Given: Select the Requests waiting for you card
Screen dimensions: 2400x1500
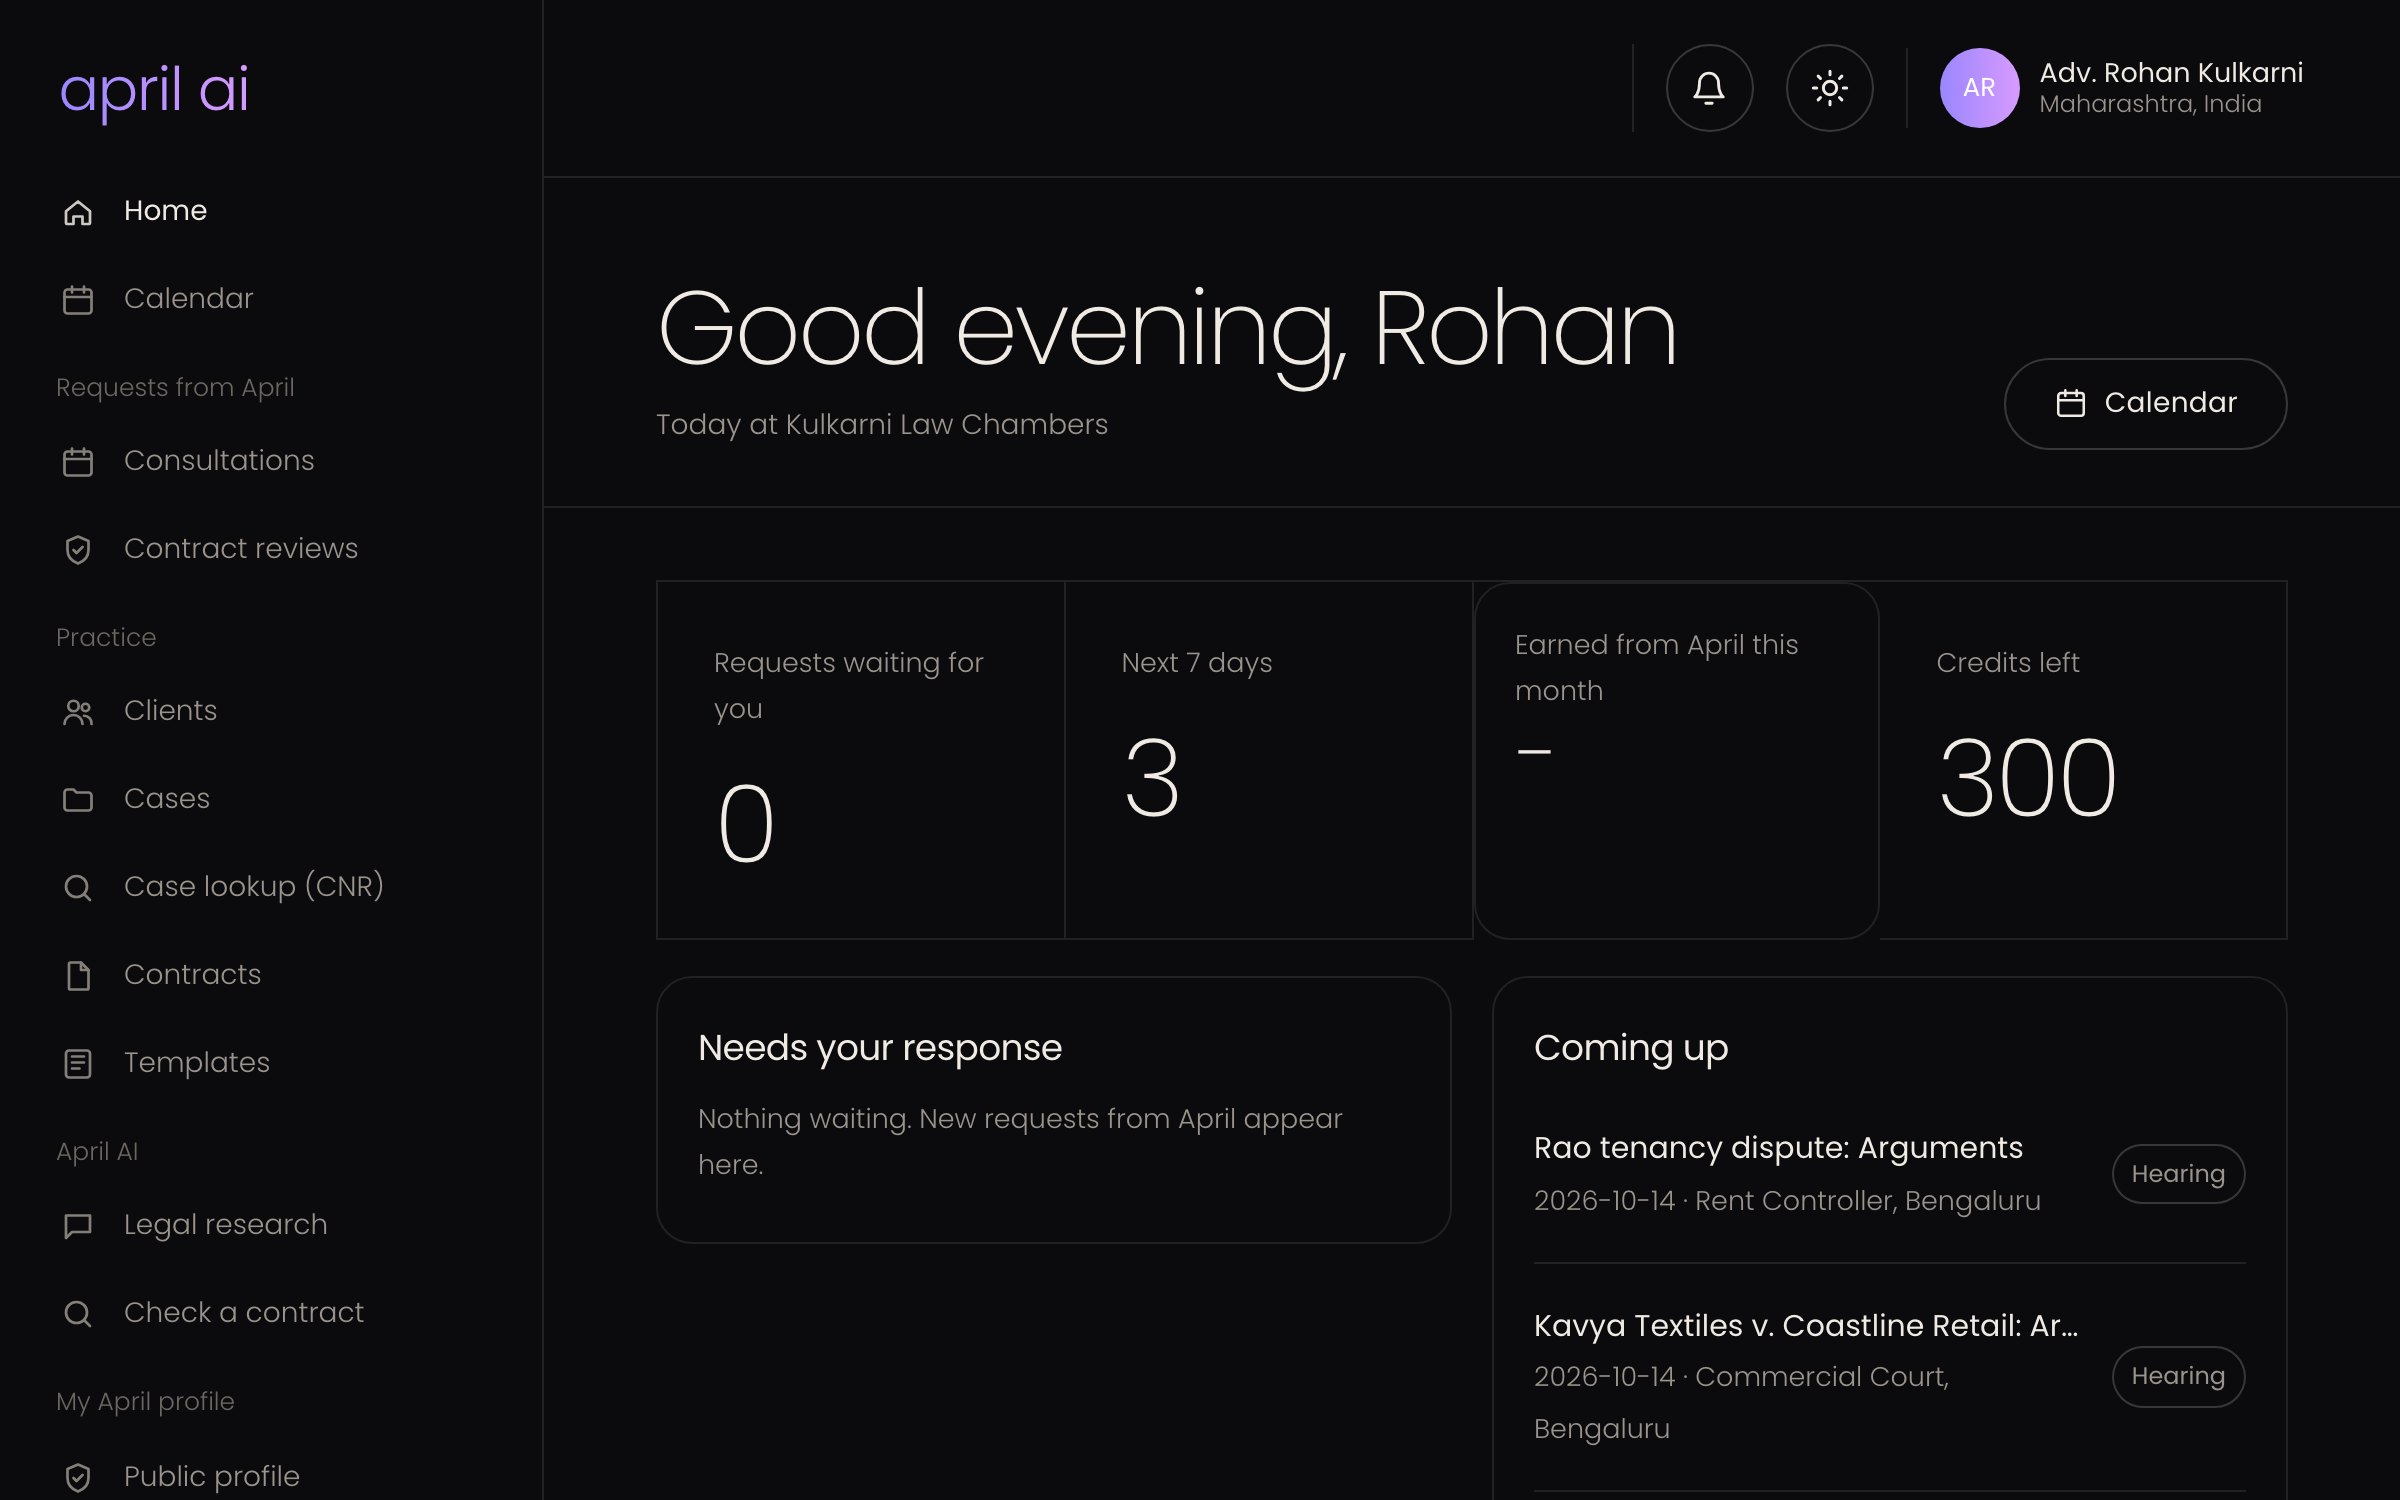Looking at the screenshot, I should pos(860,760).
